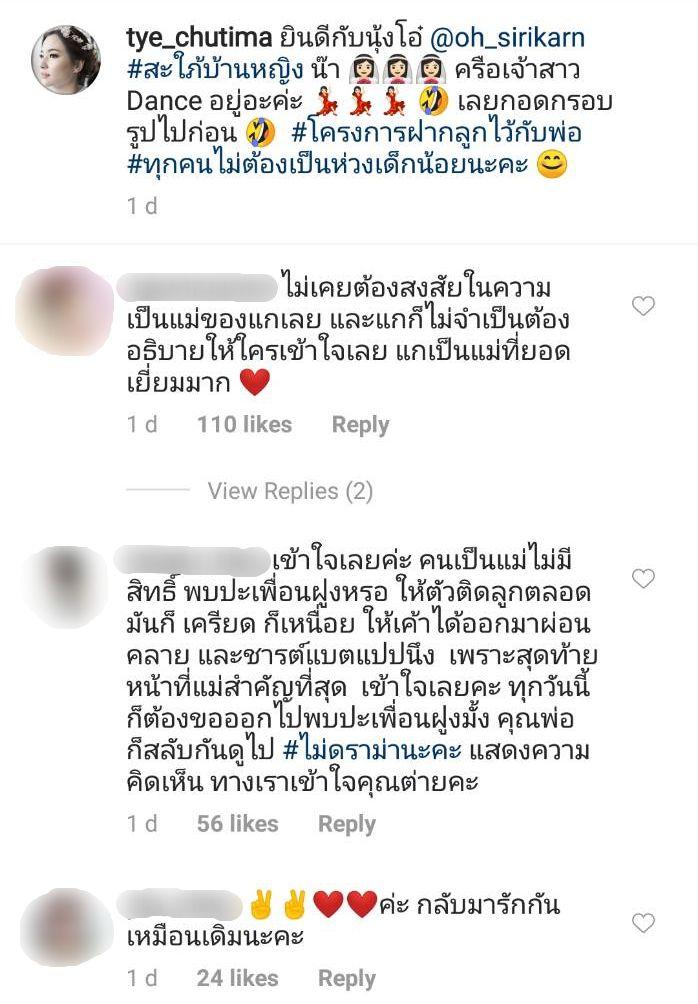Image resolution: width=698 pixels, height=1004 pixels.
Task: Reply to the comment with 24 likes
Action: pyautogui.click(x=346, y=978)
